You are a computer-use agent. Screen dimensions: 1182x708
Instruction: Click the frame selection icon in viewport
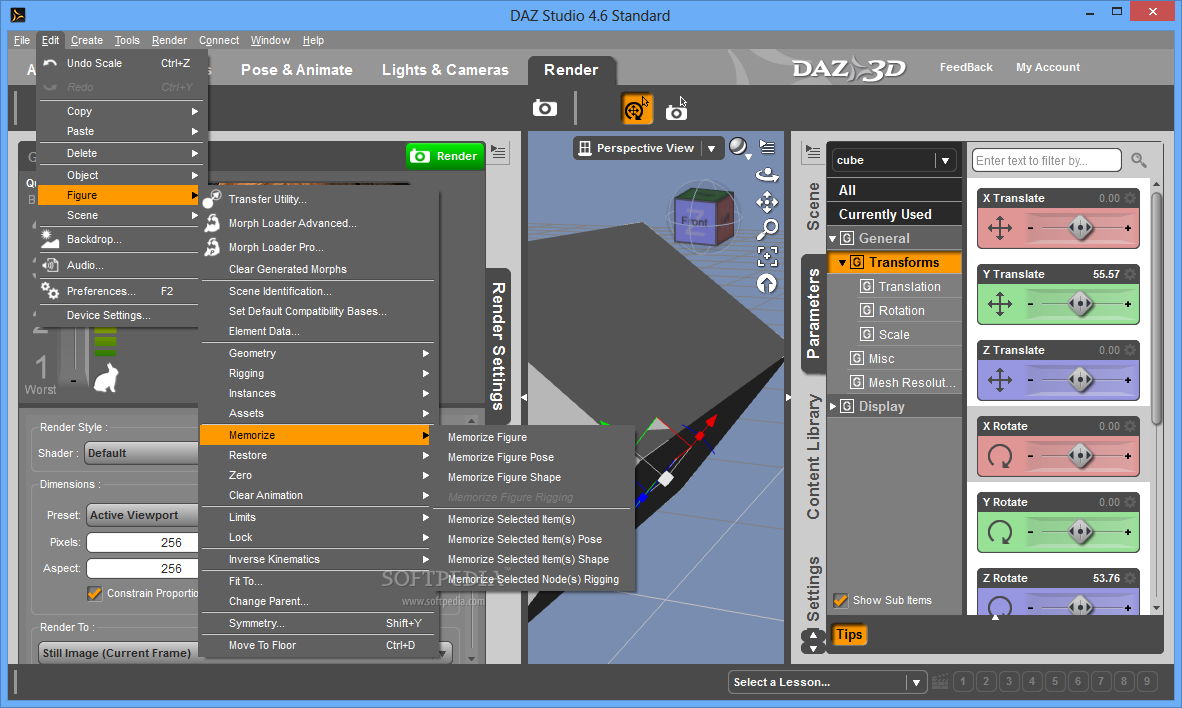767,256
